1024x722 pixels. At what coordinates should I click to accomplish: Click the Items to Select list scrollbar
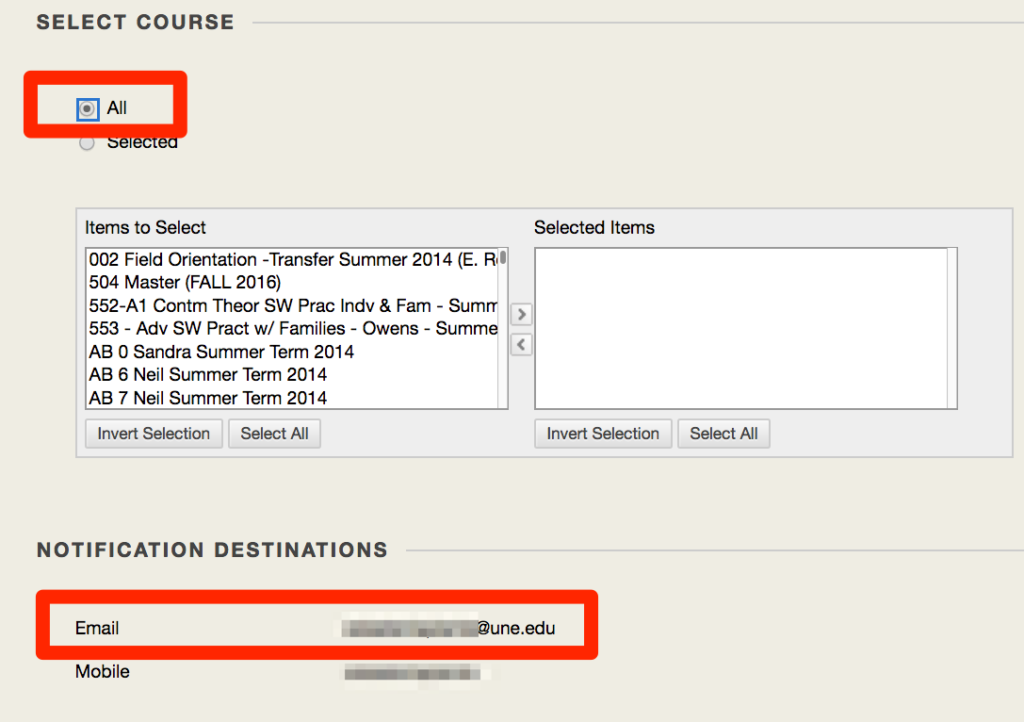tap(503, 328)
